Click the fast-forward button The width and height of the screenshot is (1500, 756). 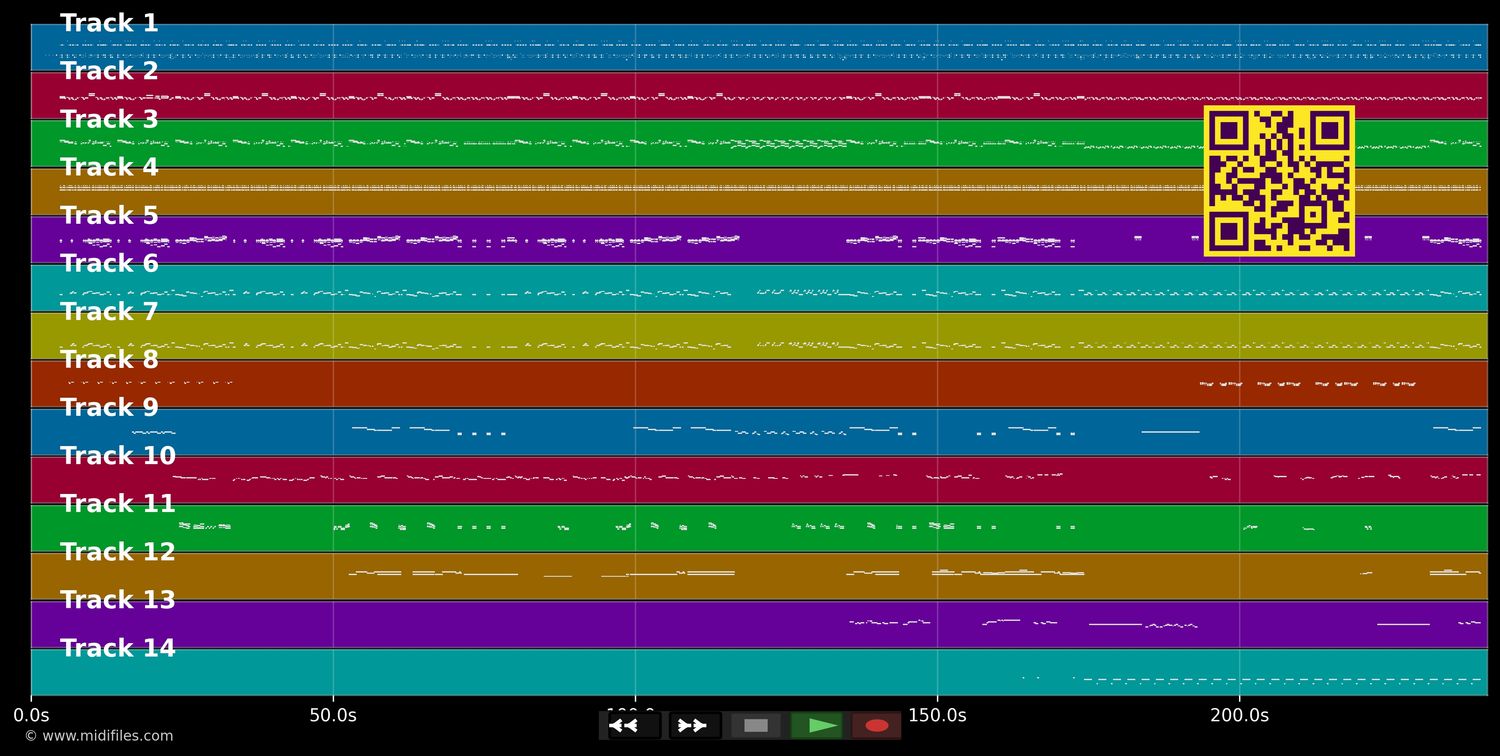pos(695,725)
